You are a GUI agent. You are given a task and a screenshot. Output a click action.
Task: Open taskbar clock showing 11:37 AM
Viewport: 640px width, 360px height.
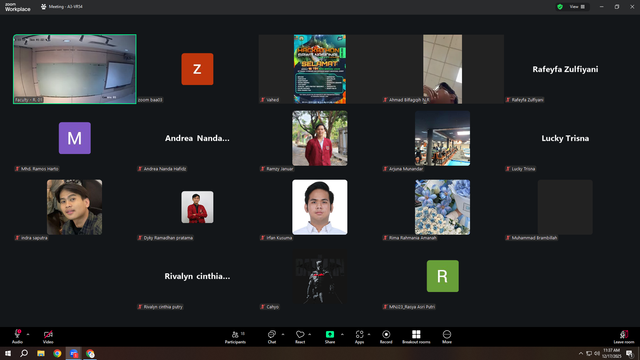611,353
